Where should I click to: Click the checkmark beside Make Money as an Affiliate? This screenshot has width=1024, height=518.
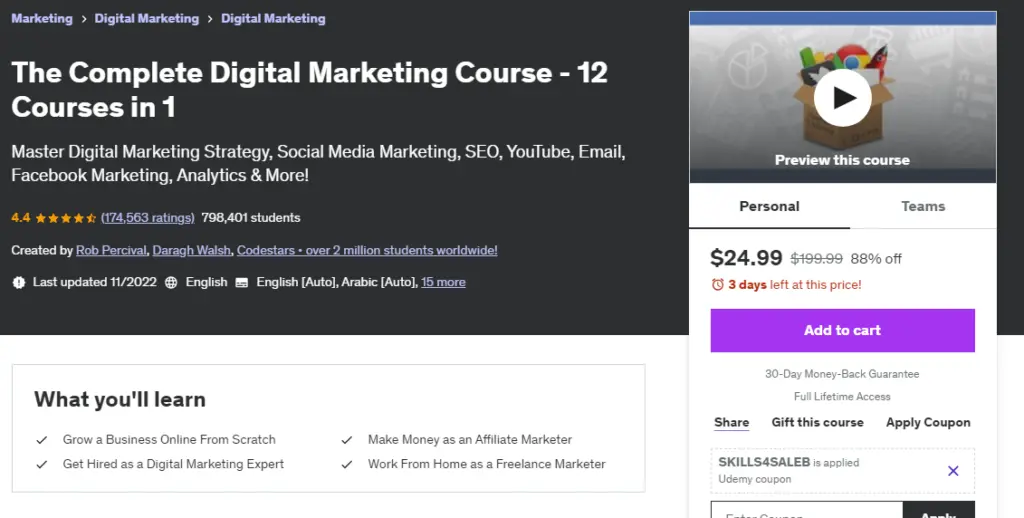tap(347, 440)
